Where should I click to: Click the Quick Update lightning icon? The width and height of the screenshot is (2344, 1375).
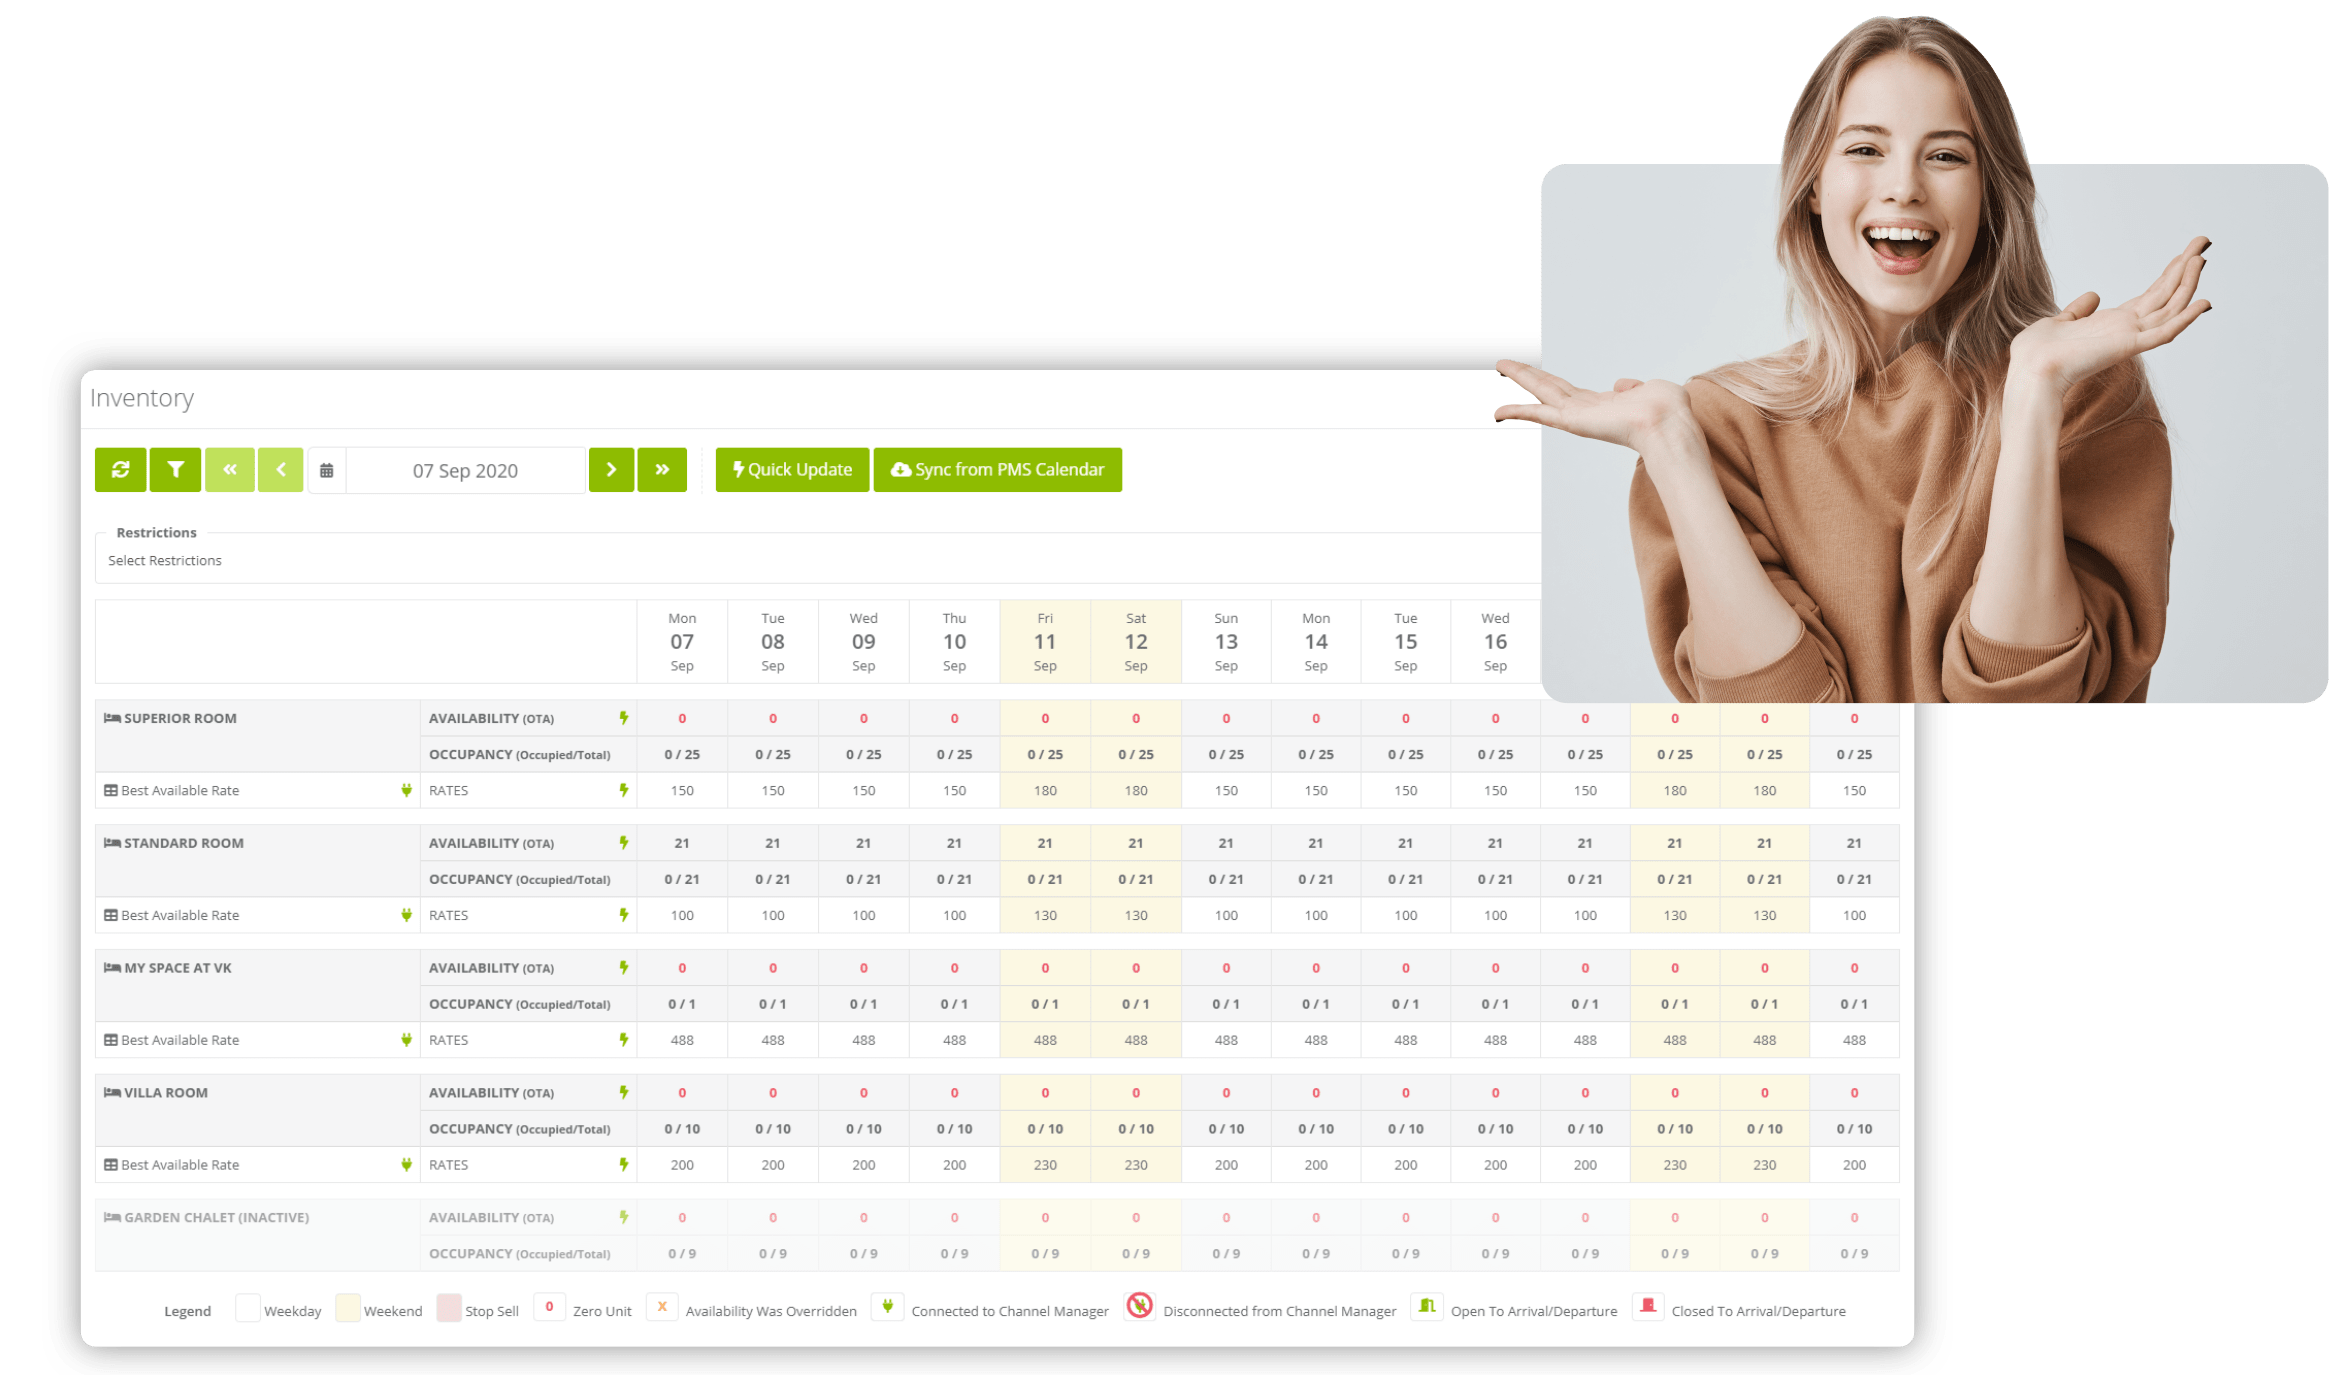(x=740, y=470)
